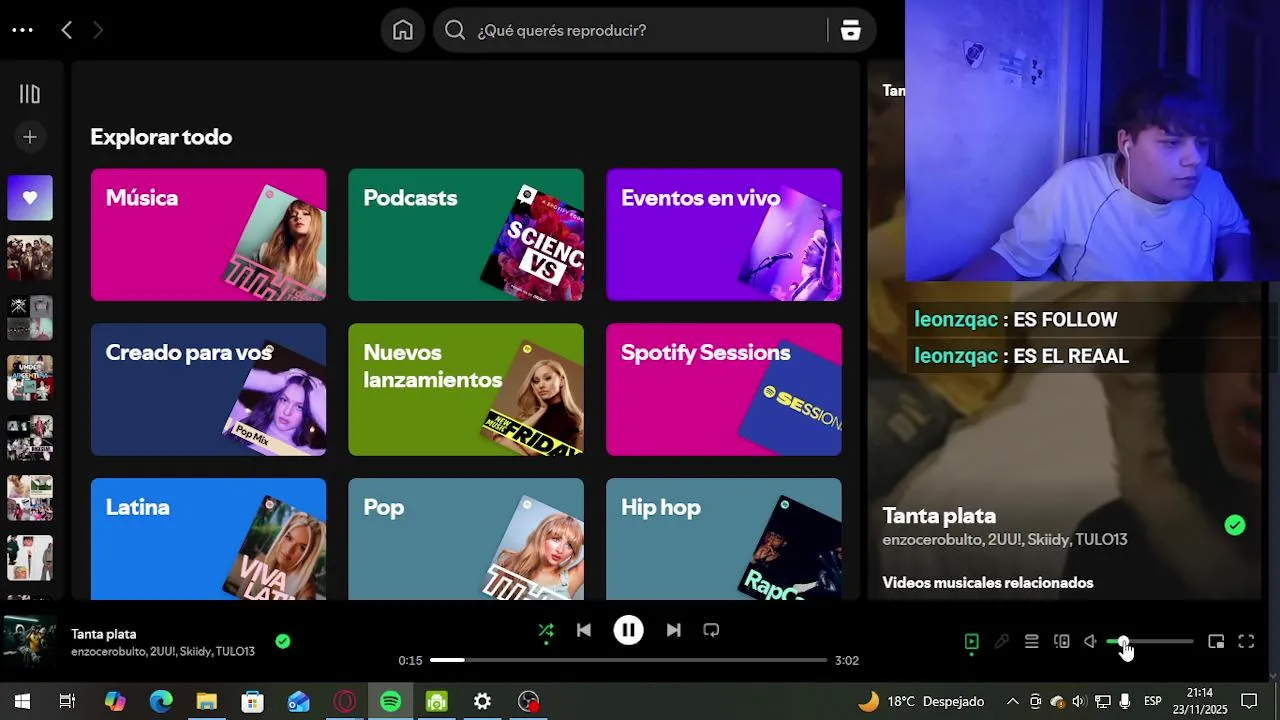Viewport: 1280px width, 720px height.
Task: Open Windows Start menu
Action: tap(22, 702)
